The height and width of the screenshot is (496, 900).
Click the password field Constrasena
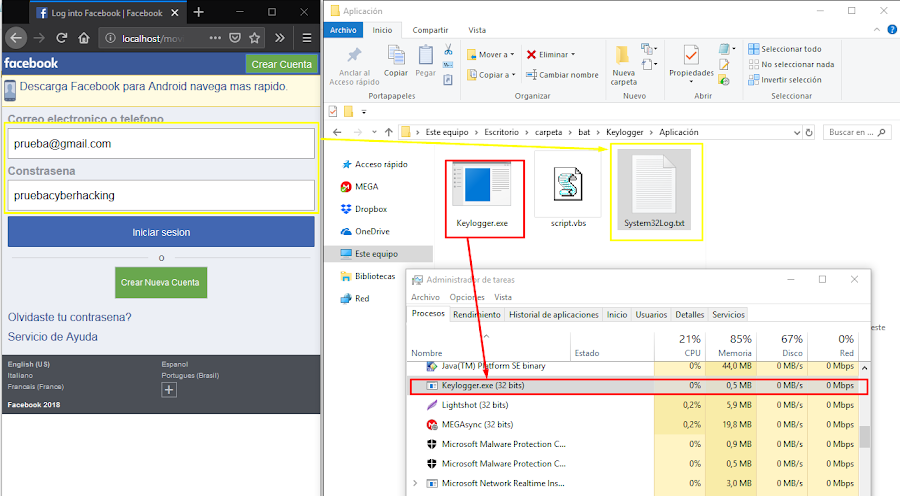pyautogui.click(x=161, y=195)
